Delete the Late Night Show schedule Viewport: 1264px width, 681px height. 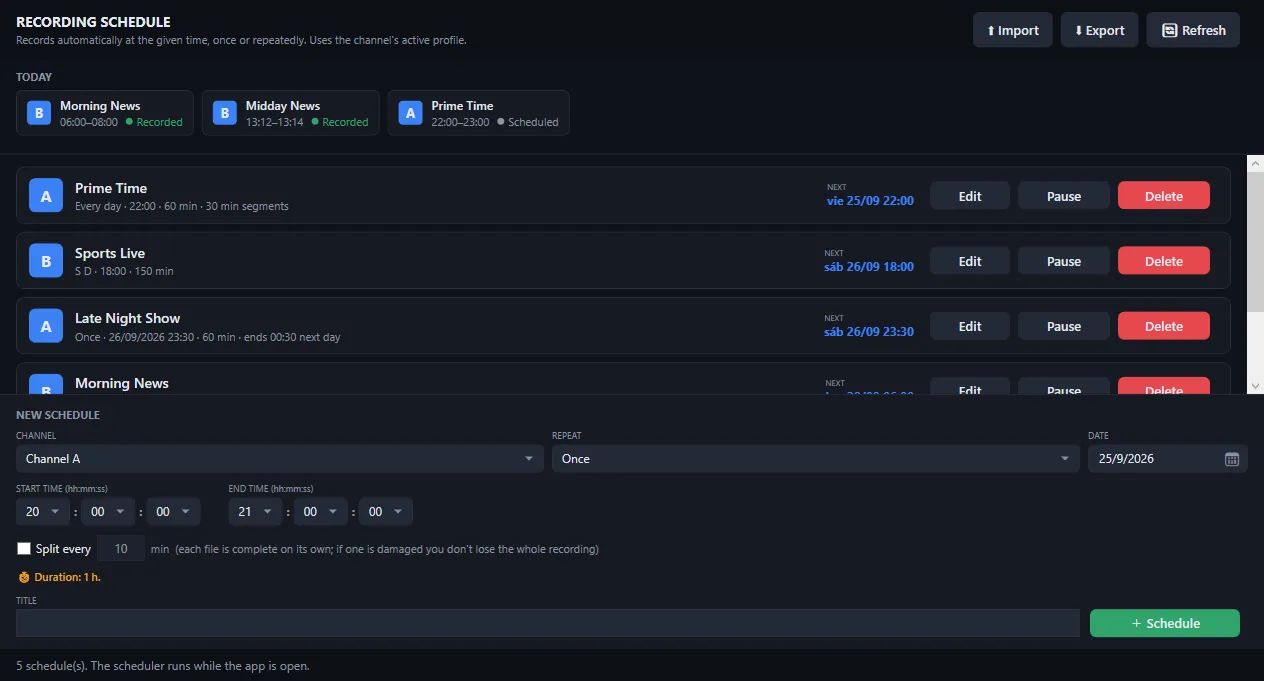[x=1164, y=326]
